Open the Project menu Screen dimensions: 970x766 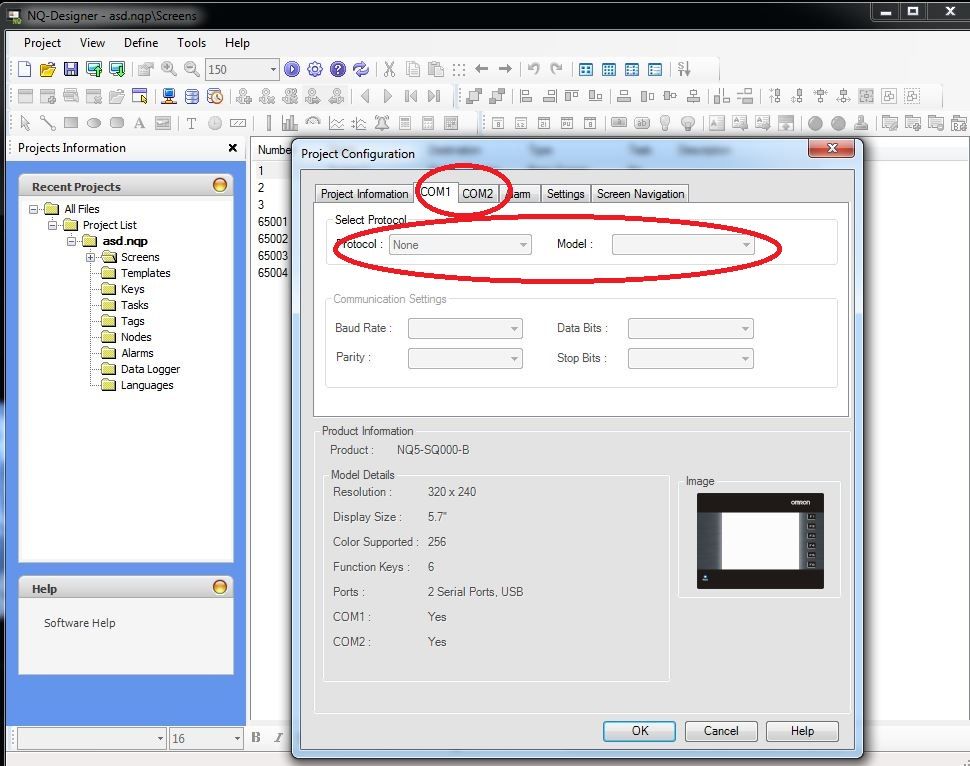(42, 43)
